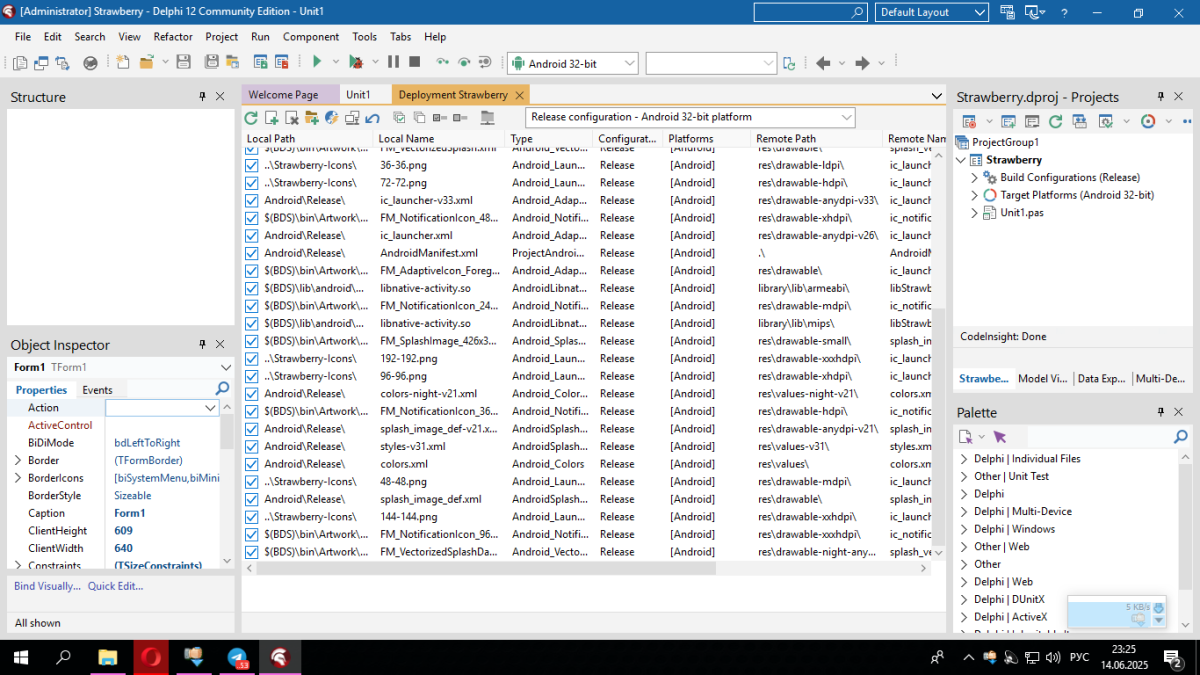This screenshot has height=675, width=1200.
Task: Open Opera browser from the Windows taskbar
Action: point(151,657)
